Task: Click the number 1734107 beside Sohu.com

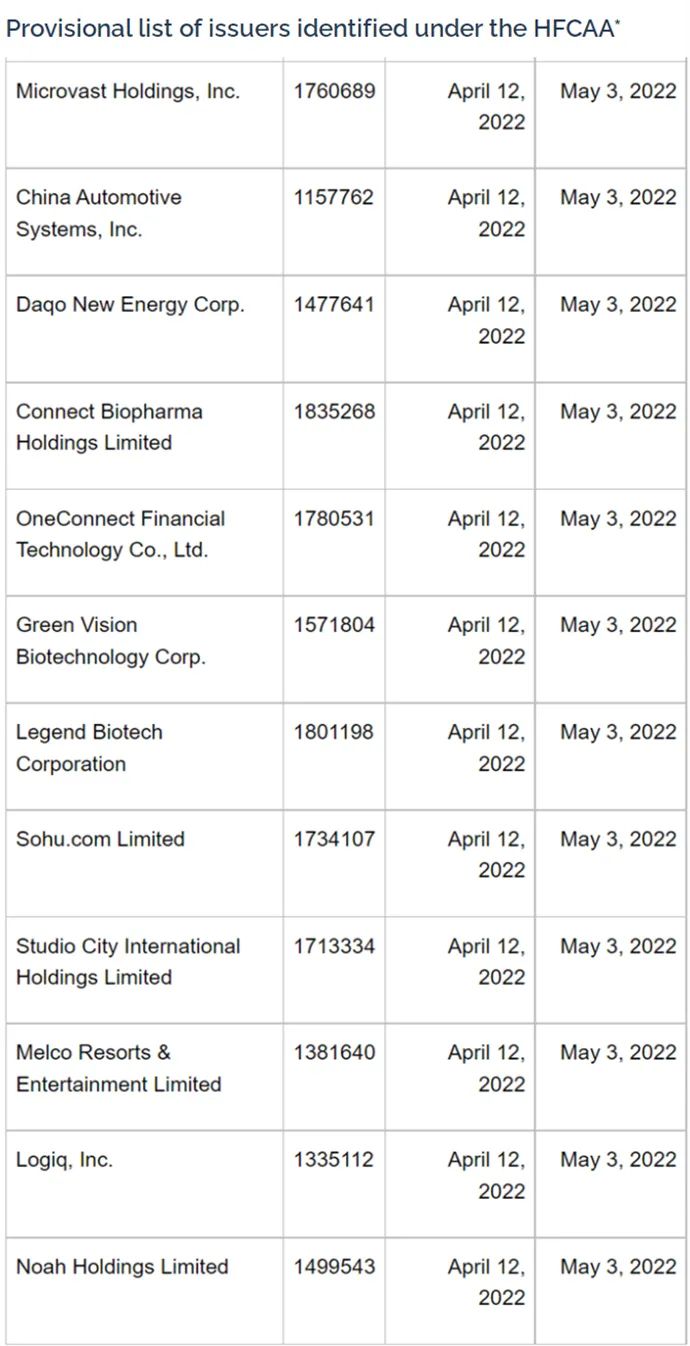Action: tap(334, 839)
